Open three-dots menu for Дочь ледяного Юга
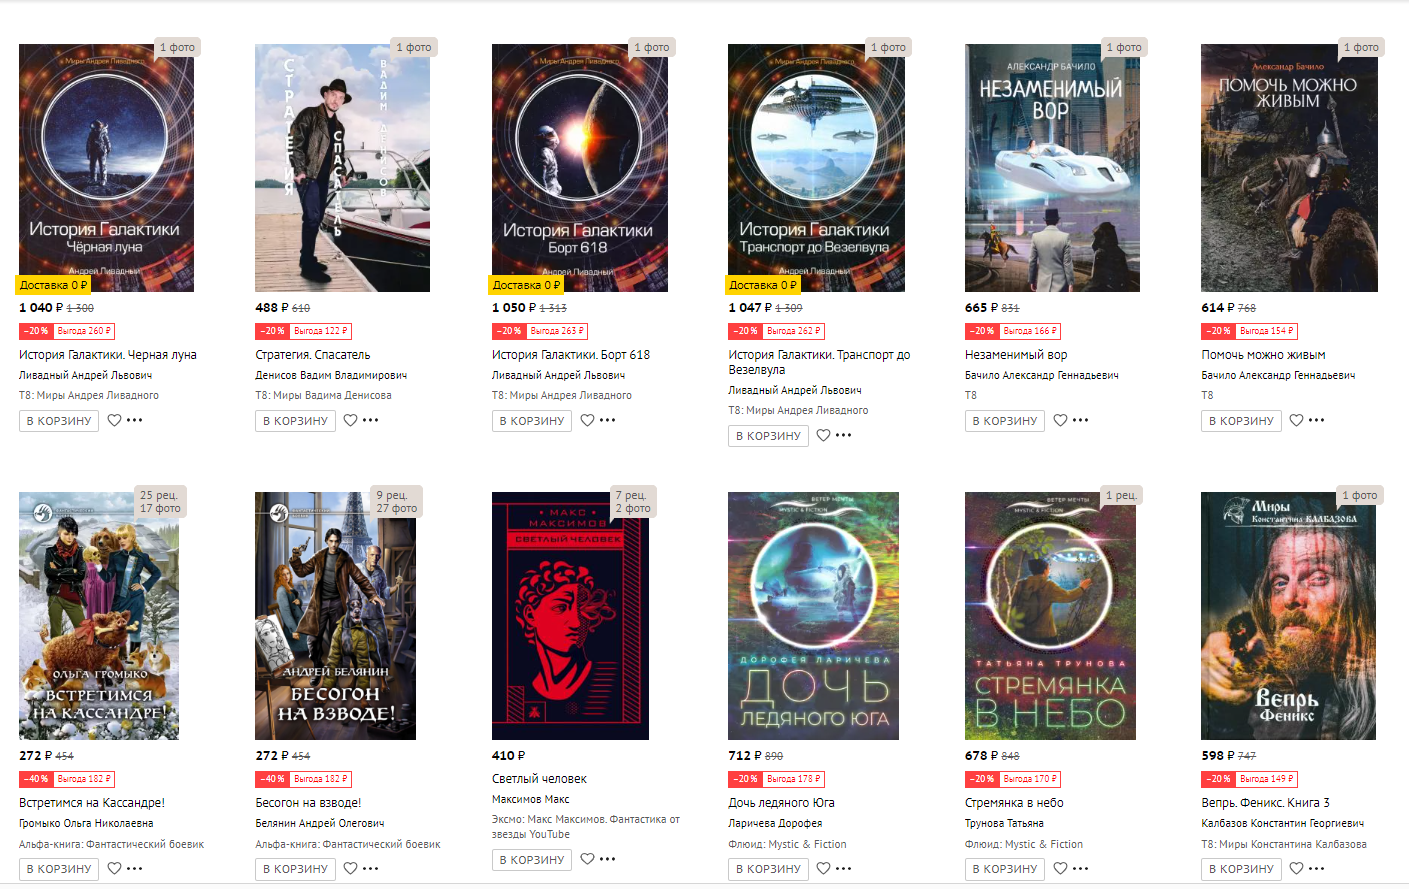The height and width of the screenshot is (889, 1409). [x=844, y=868]
